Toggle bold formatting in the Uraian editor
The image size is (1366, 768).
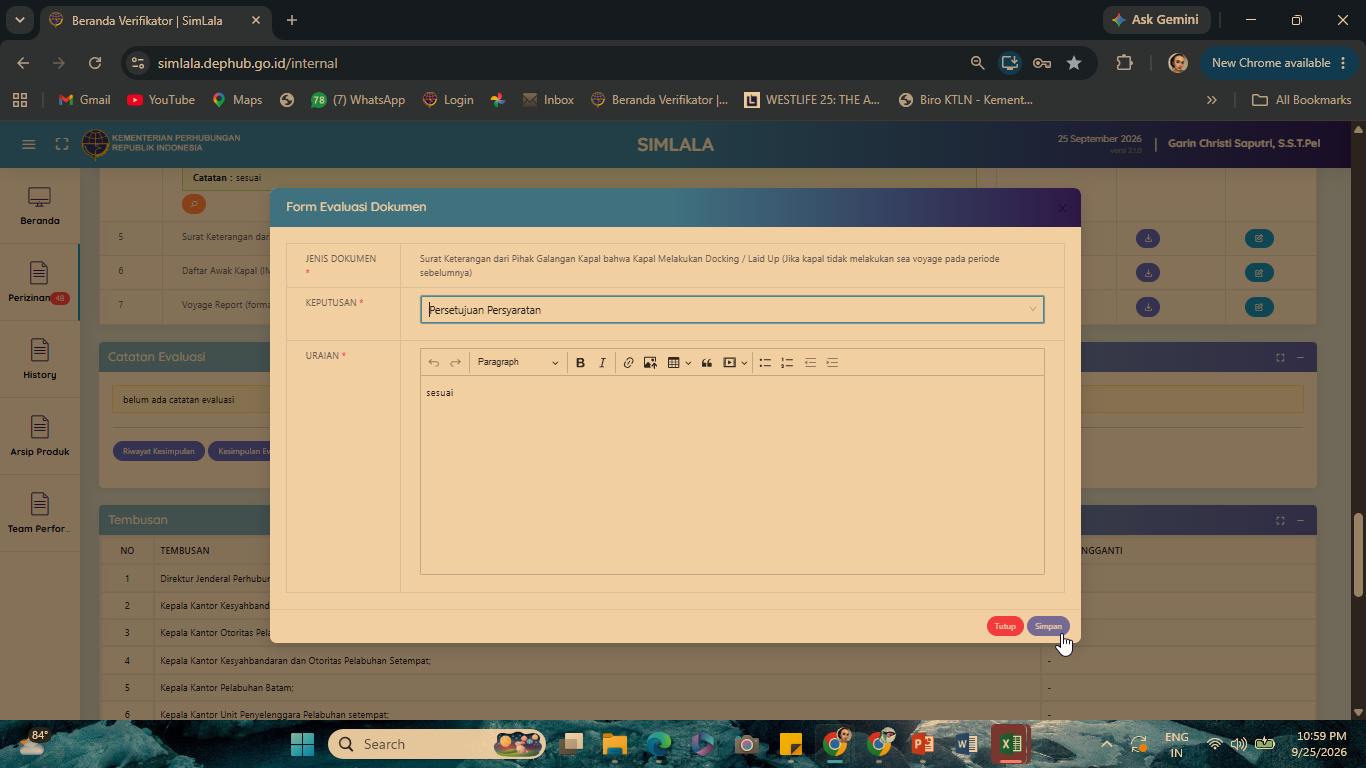click(x=580, y=362)
